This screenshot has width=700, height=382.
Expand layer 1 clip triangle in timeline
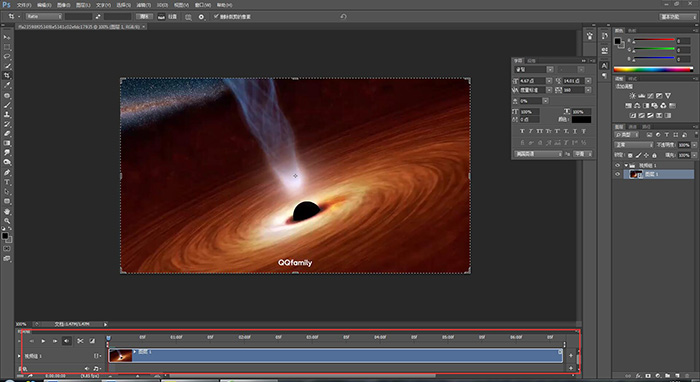click(135, 352)
